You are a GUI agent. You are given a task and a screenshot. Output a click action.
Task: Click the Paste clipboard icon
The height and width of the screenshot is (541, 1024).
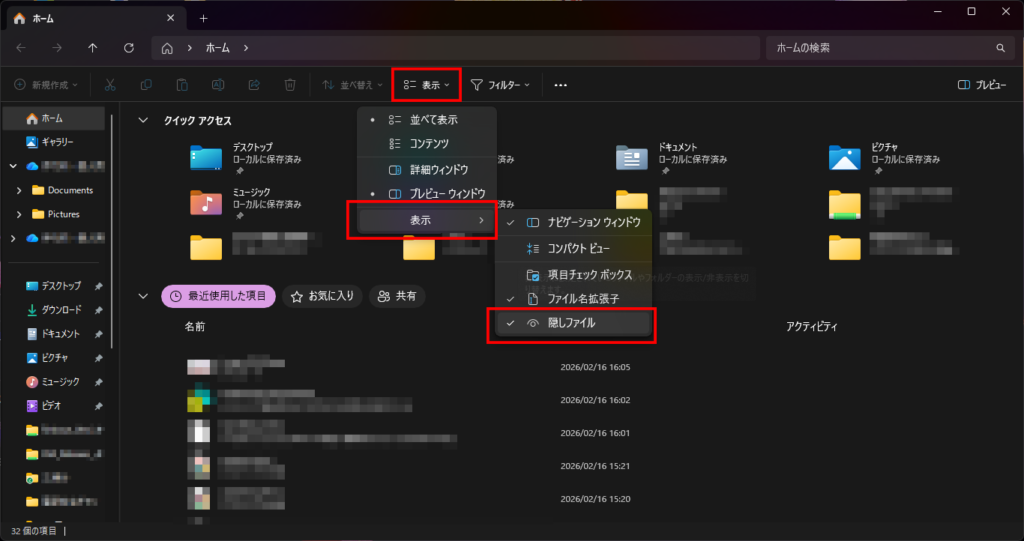point(182,85)
